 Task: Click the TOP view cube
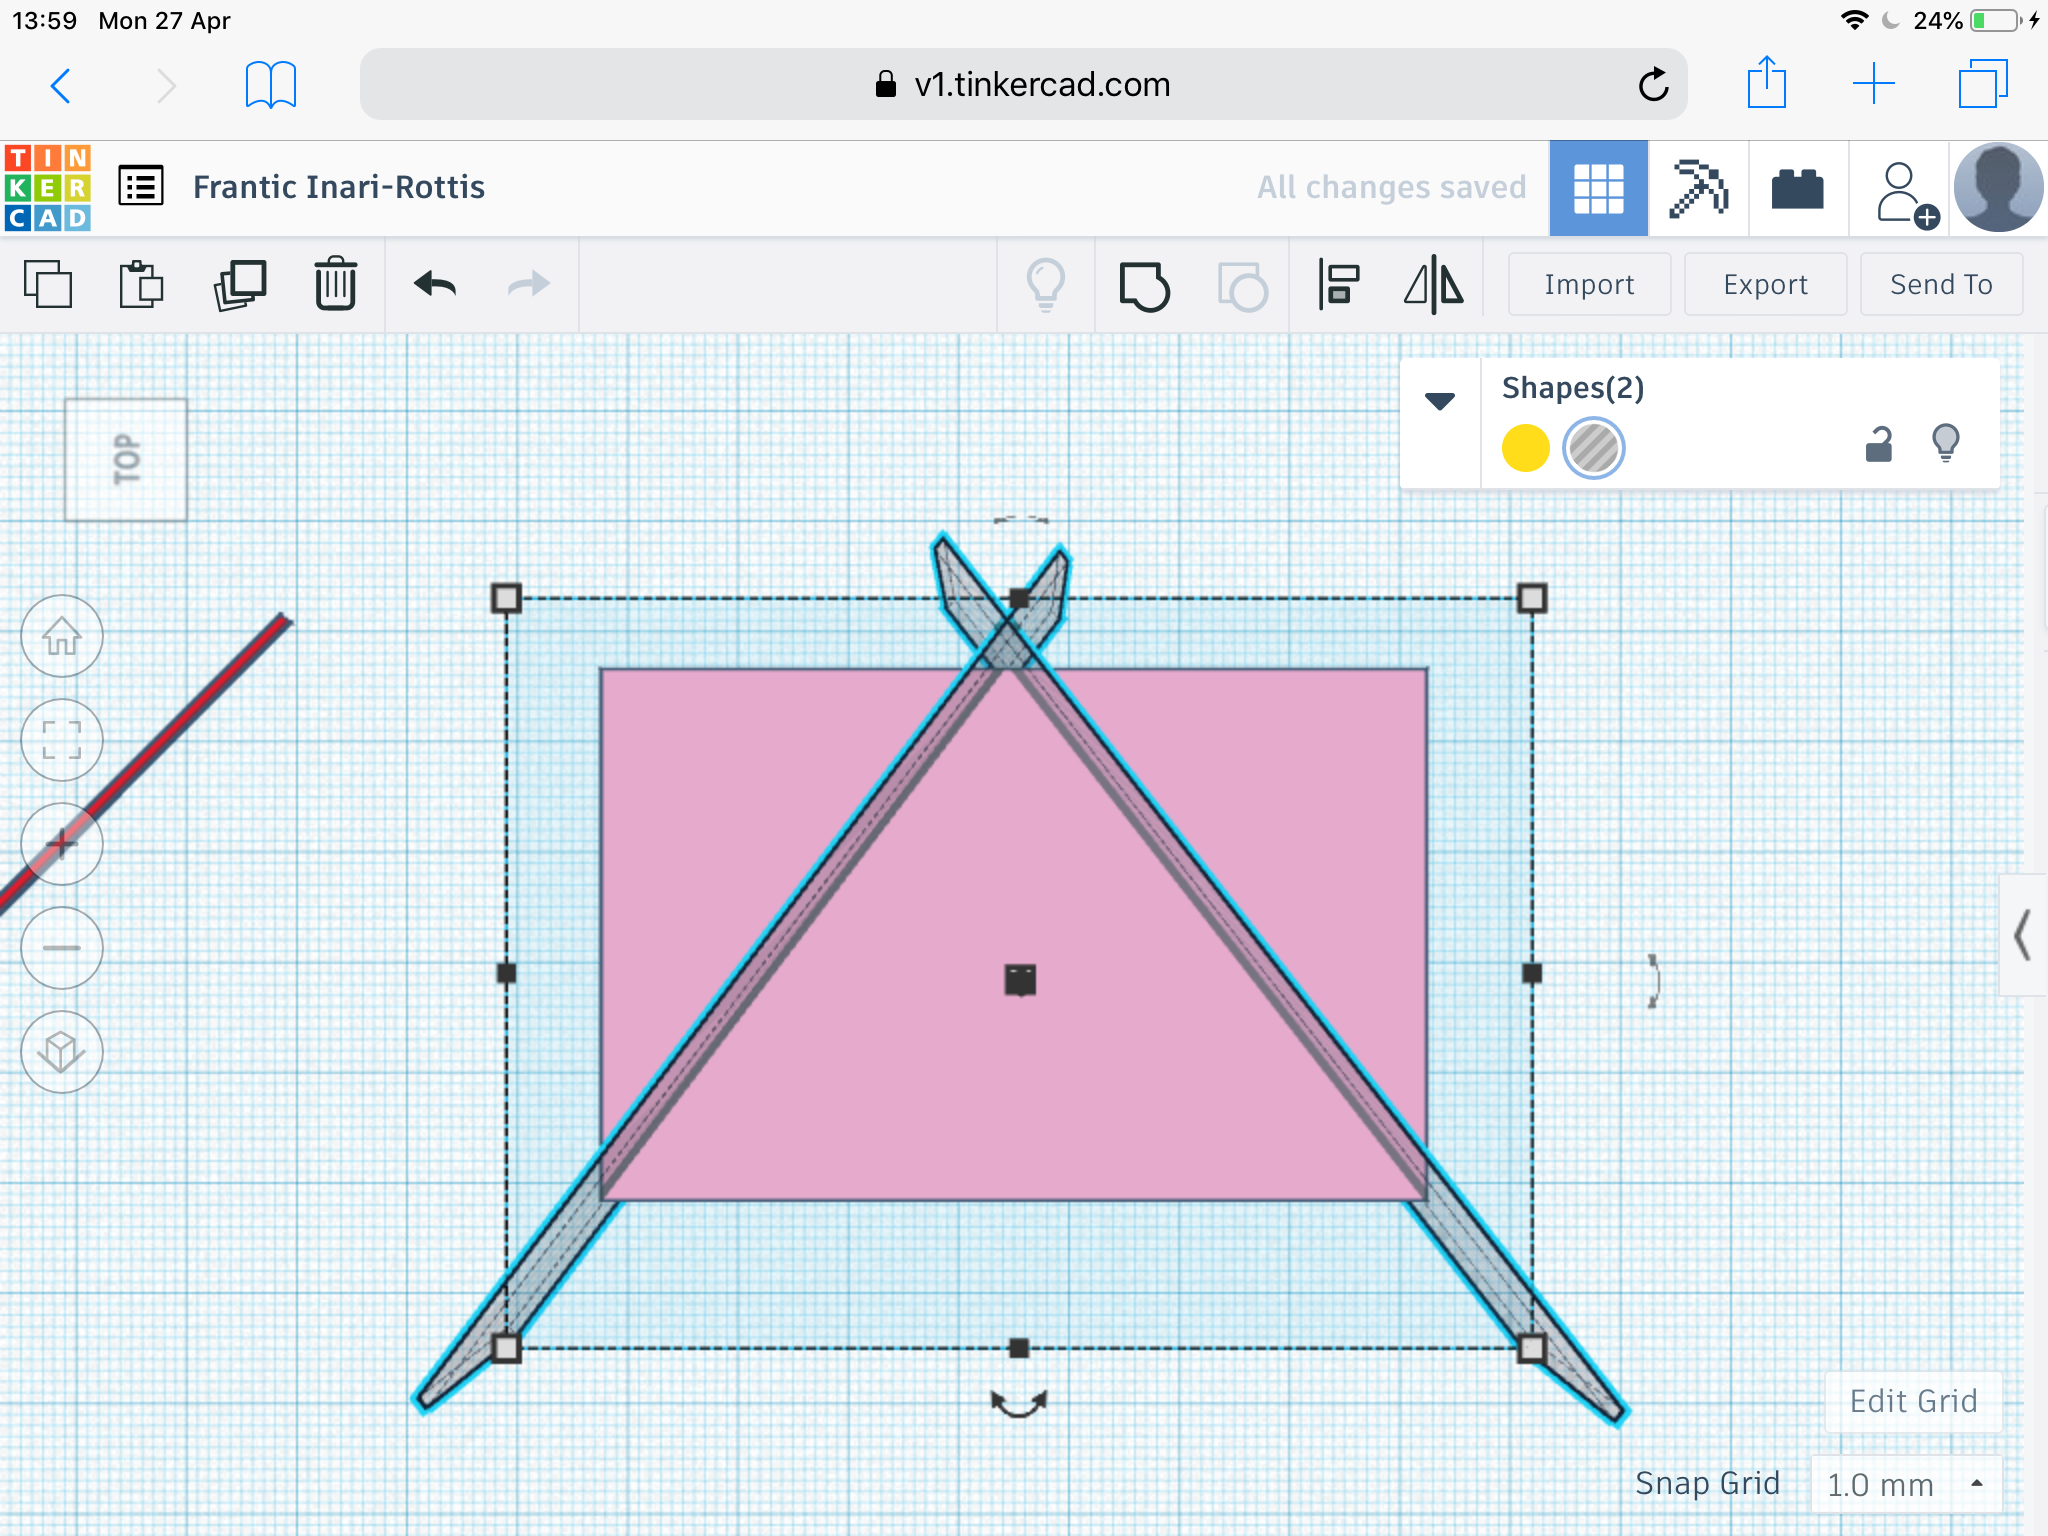126,460
